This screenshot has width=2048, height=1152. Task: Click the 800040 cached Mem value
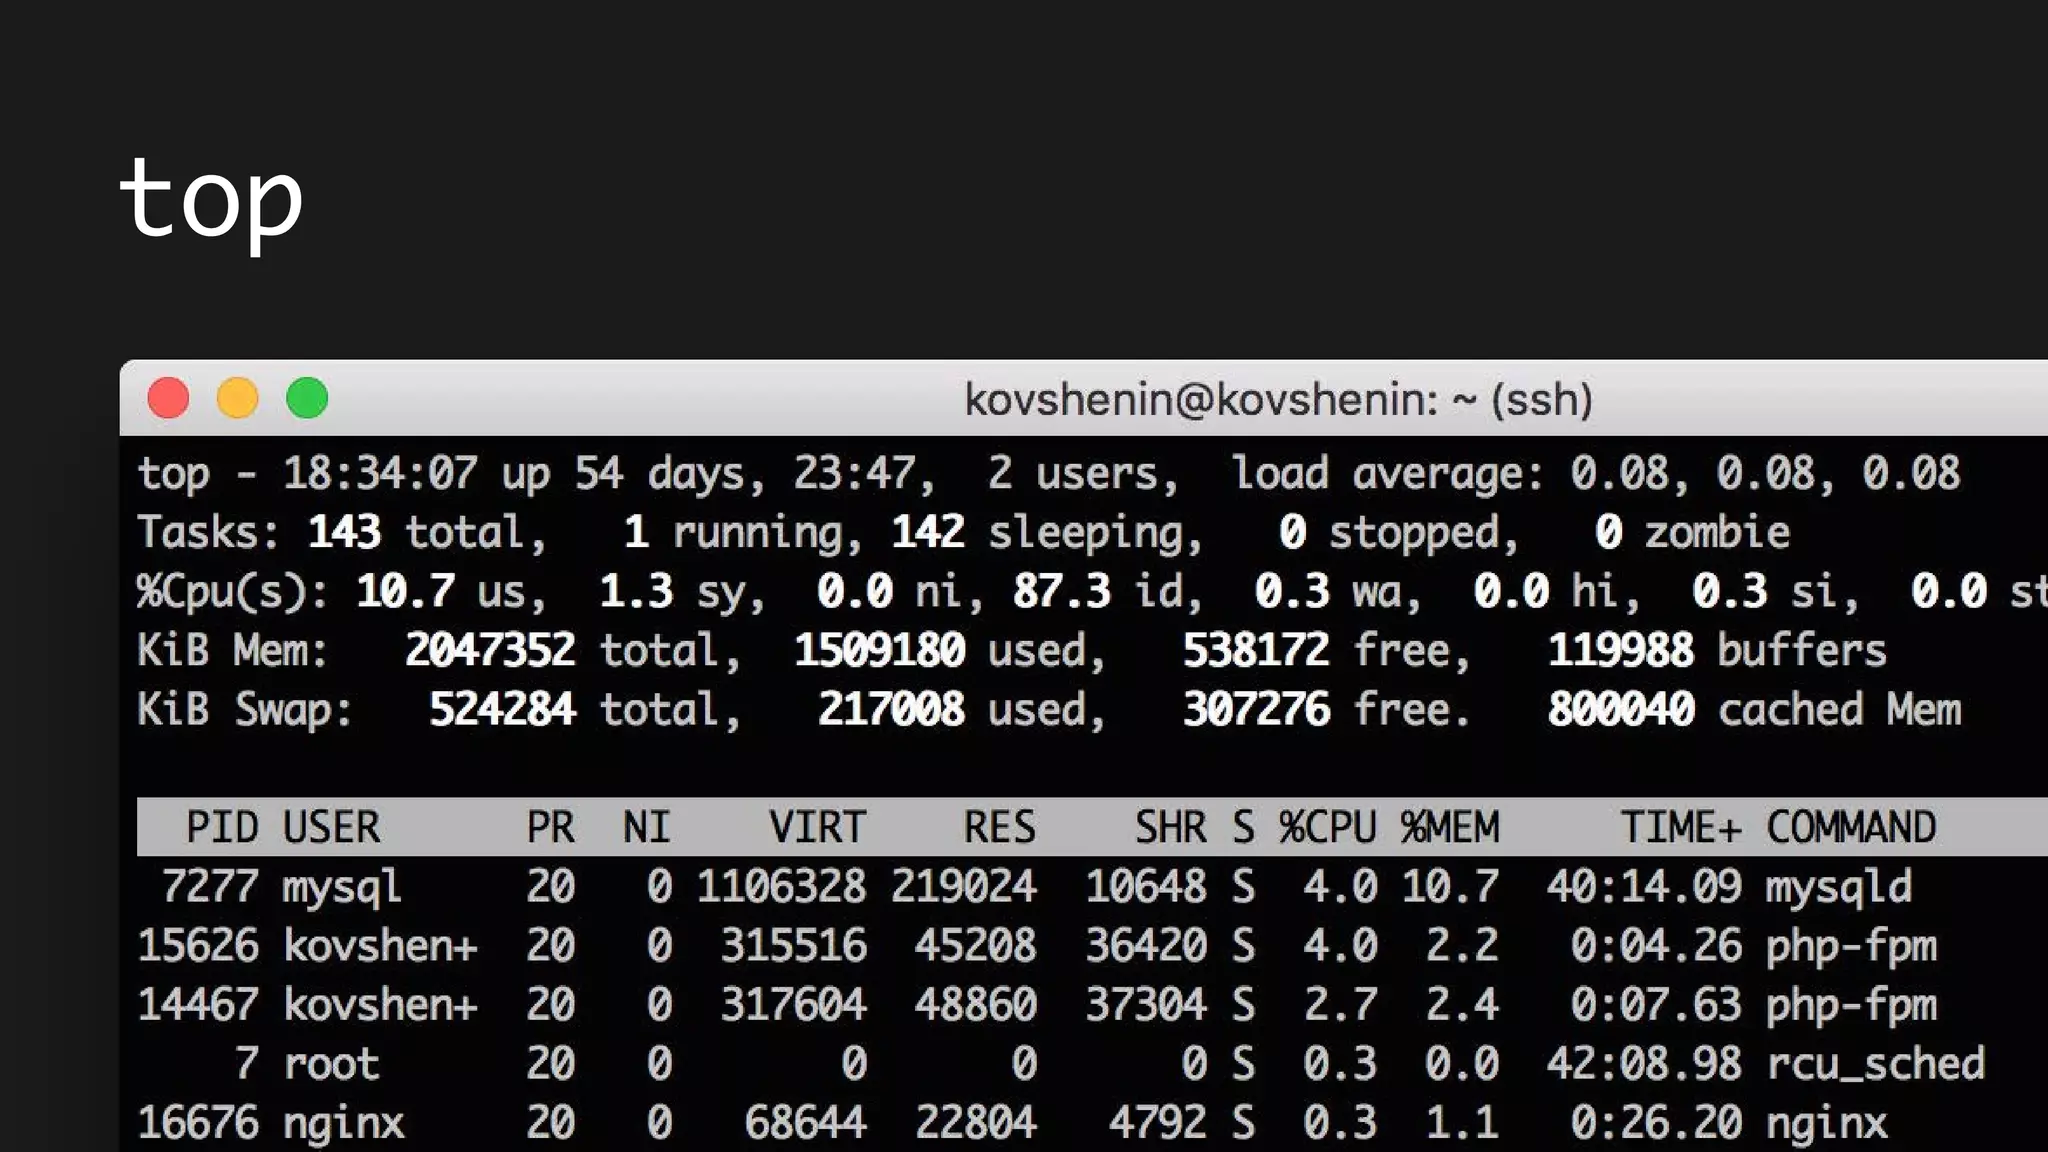1621,710
